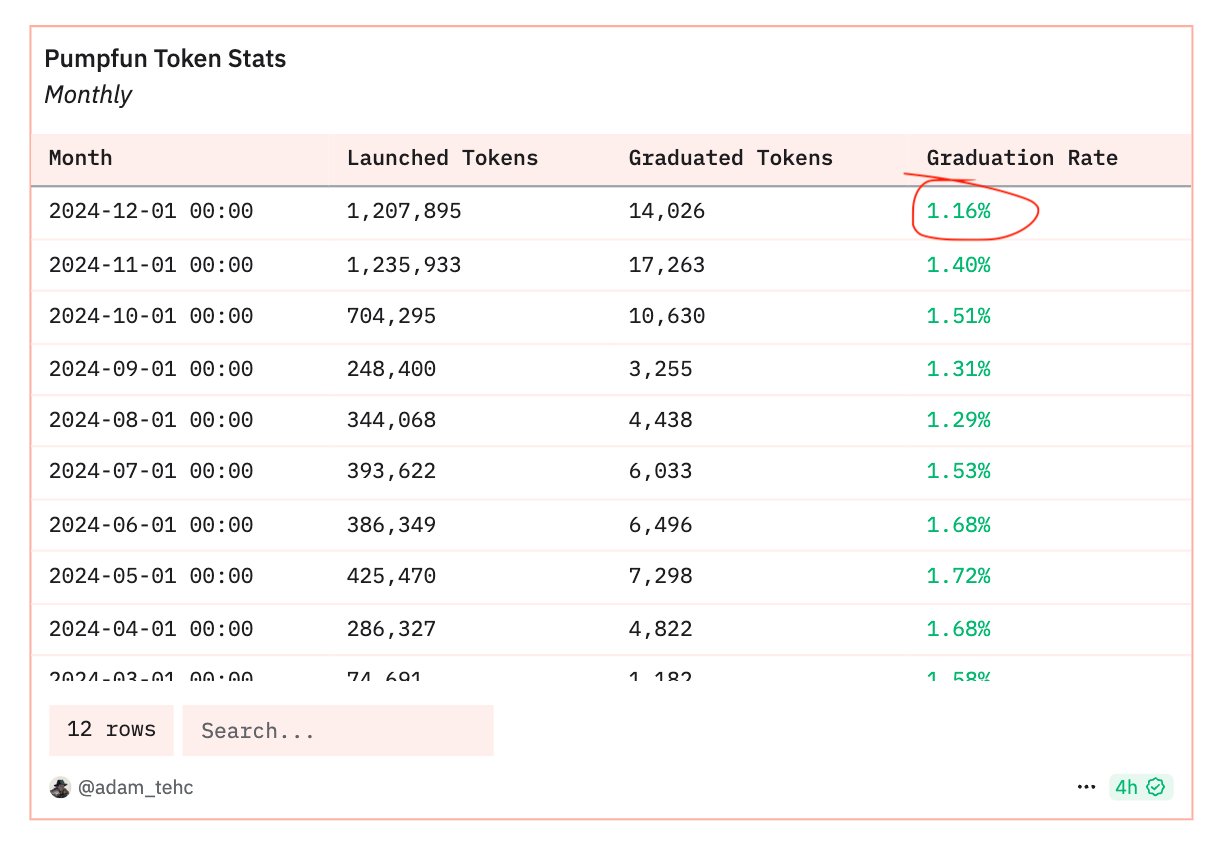Click the 6,496 graduated tokens value
Screen dimensions: 1224x852
point(660,525)
